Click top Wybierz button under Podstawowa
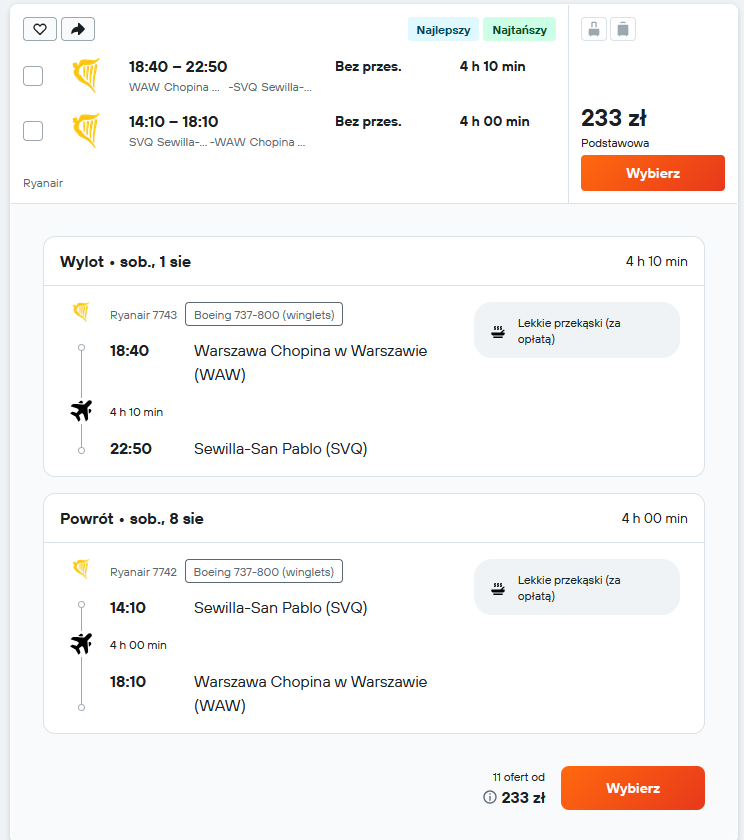747x840 pixels. coord(655,173)
